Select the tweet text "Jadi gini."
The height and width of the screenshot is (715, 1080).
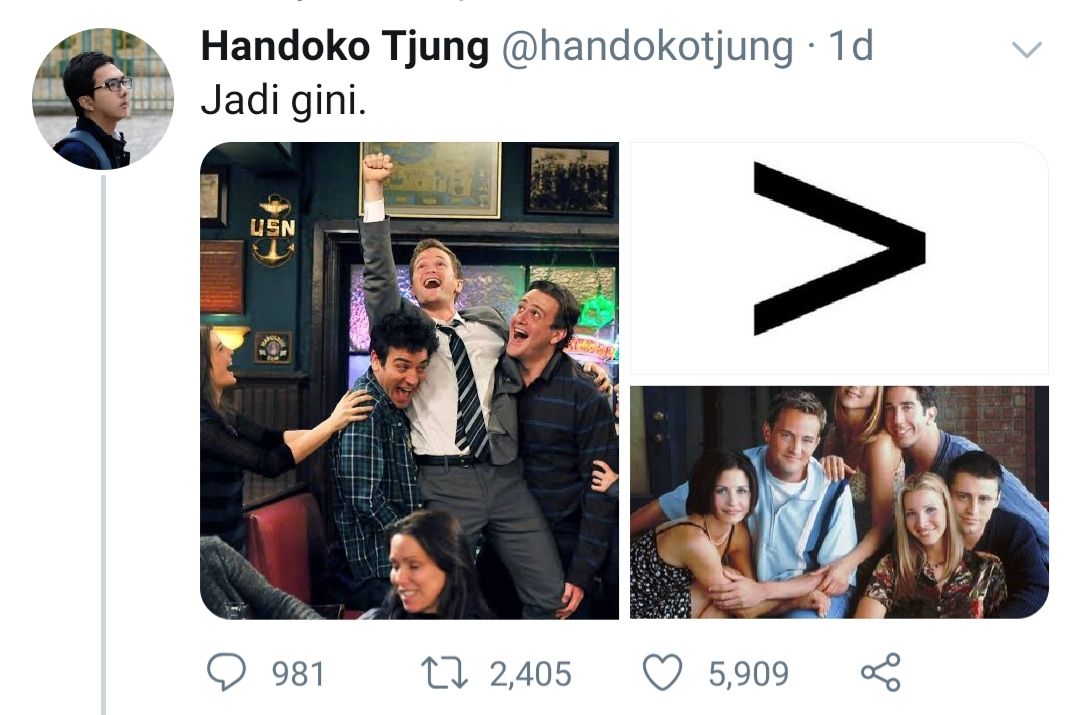[x=283, y=101]
